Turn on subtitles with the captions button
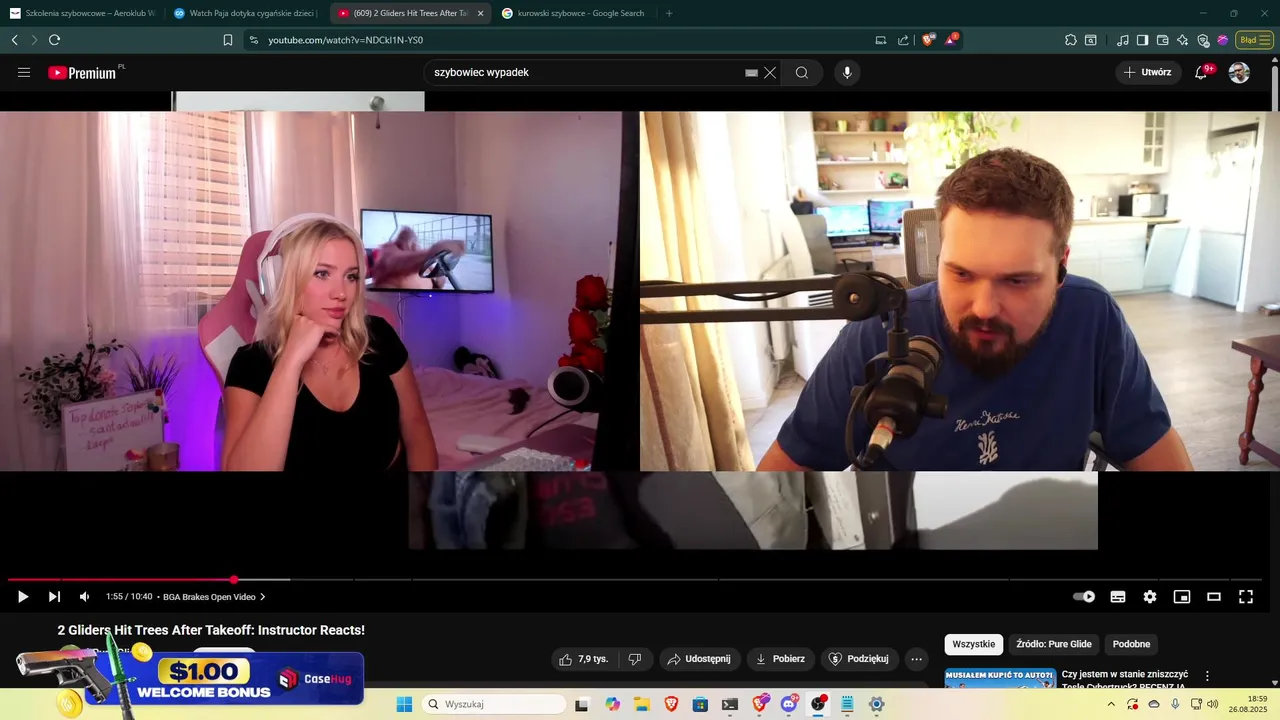Screen dimensions: 1280x720 tap(1118, 597)
